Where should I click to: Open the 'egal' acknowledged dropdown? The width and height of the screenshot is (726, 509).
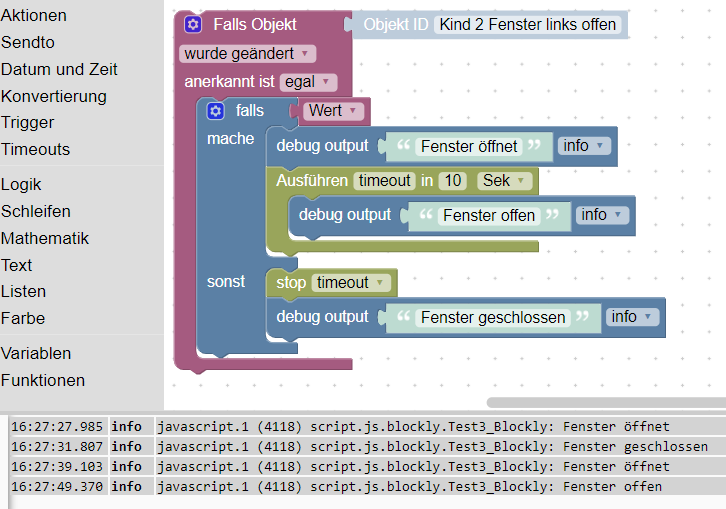308,82
